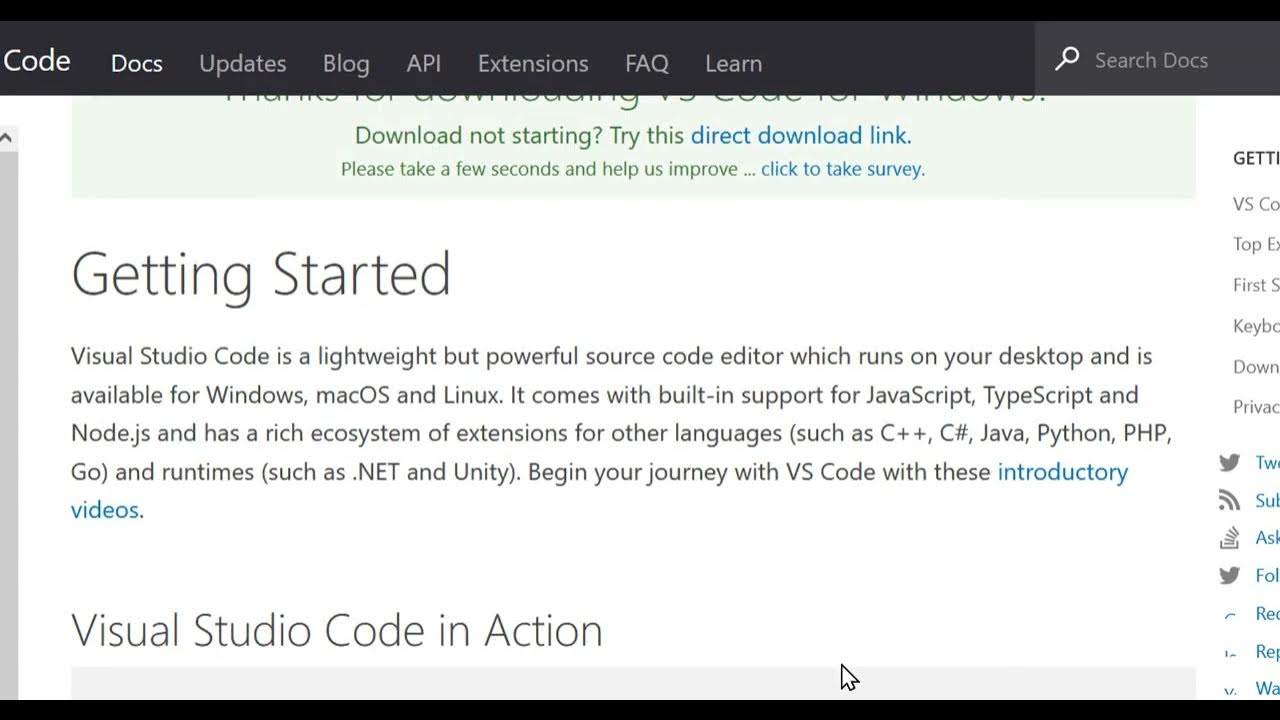Click the VS Code logo text

[x=36, y=61]
